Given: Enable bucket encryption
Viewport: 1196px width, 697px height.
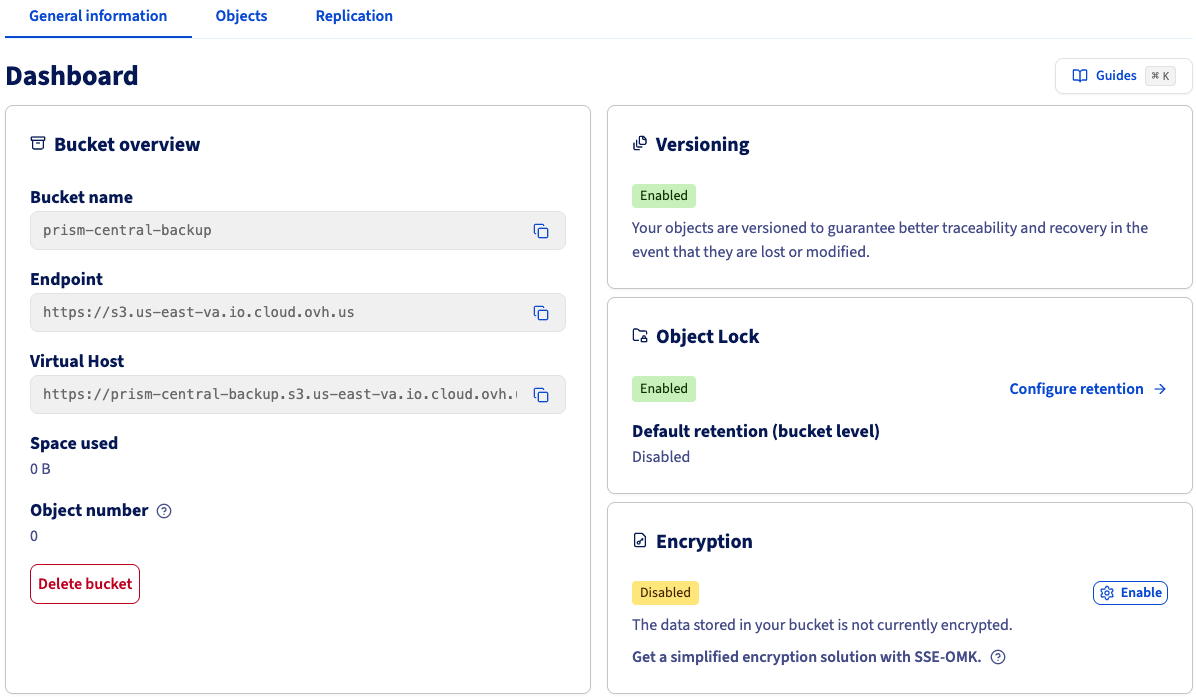Looking at the screenshot, I should click(x=1130, y=593).
